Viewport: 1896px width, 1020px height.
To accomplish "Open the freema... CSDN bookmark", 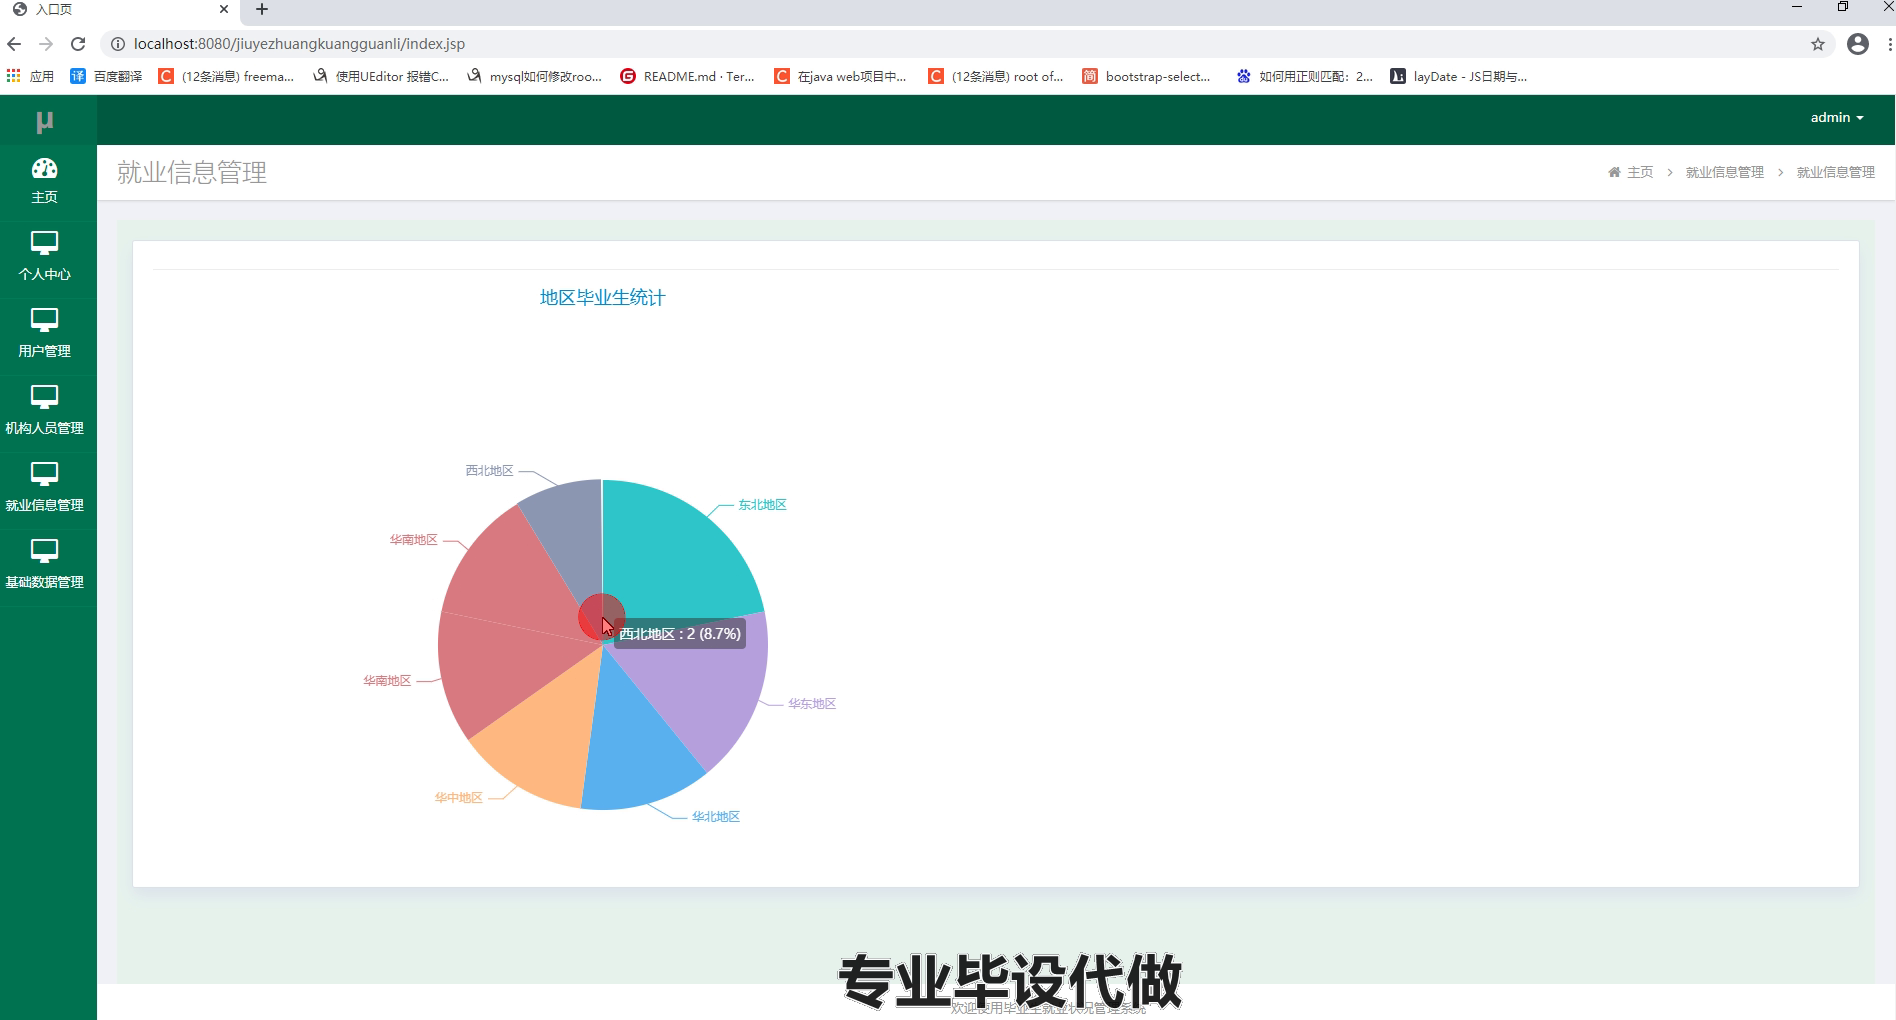I will pos(227,76).
